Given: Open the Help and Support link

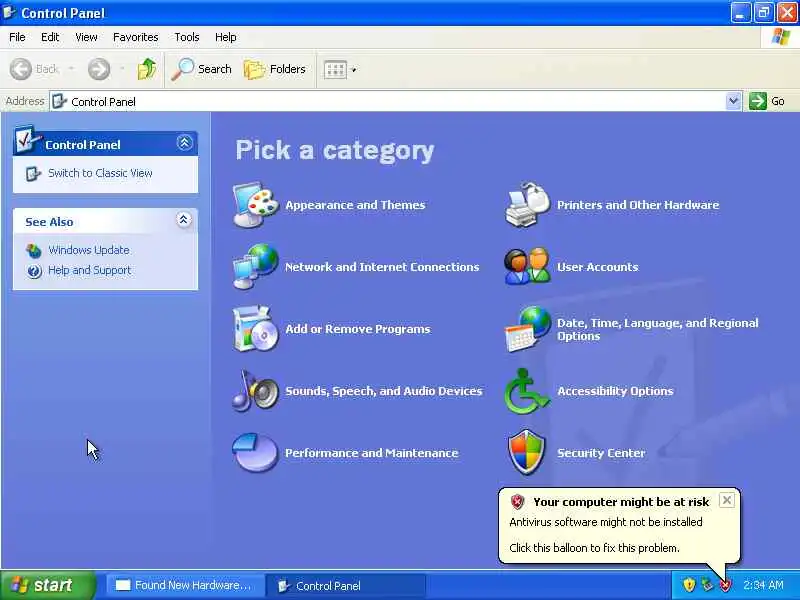Looking at the screenshot, I should pyautogui.click(x=90, y=270).
